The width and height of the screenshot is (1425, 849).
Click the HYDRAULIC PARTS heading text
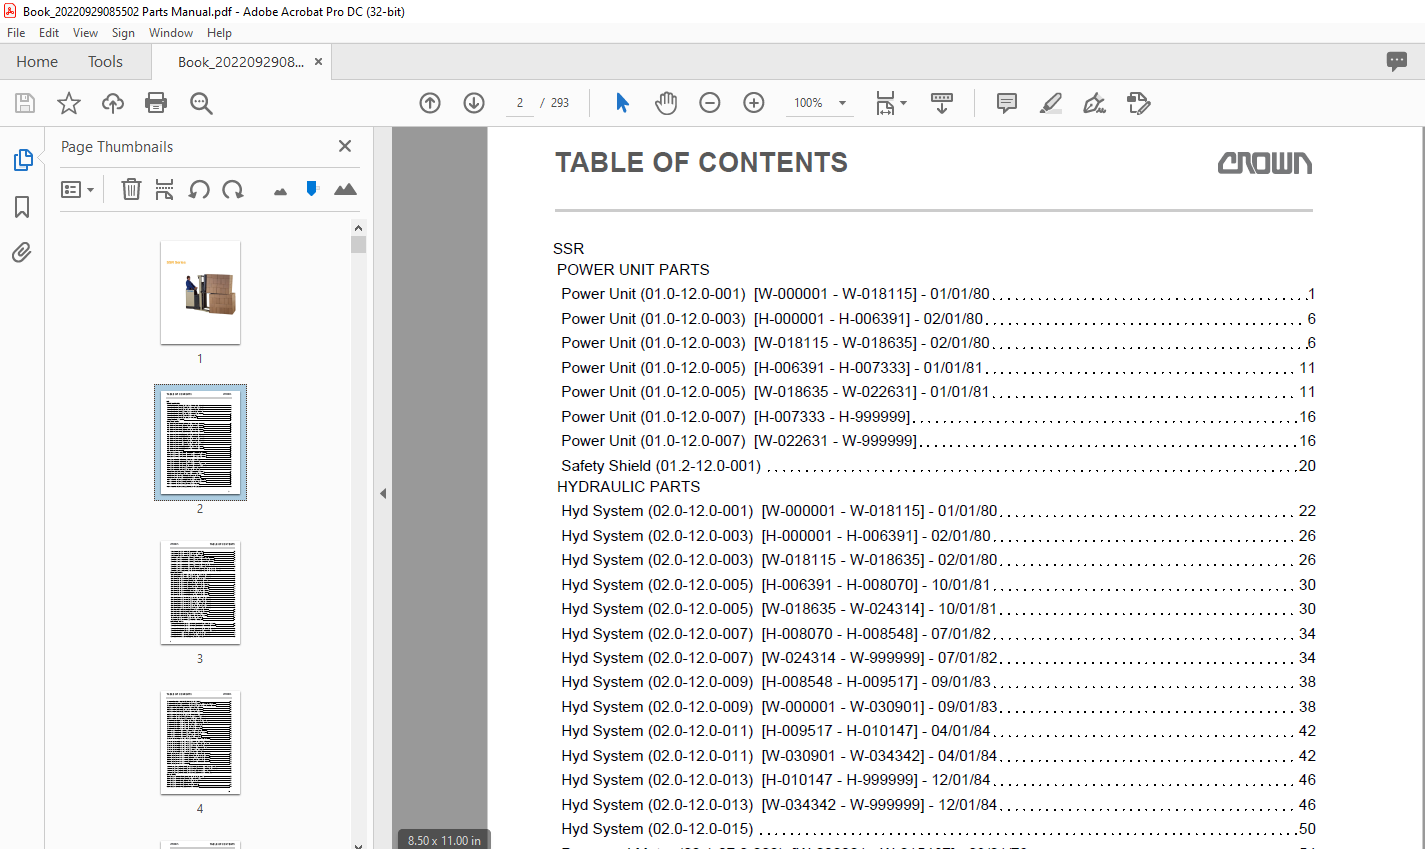coord(628,487)
